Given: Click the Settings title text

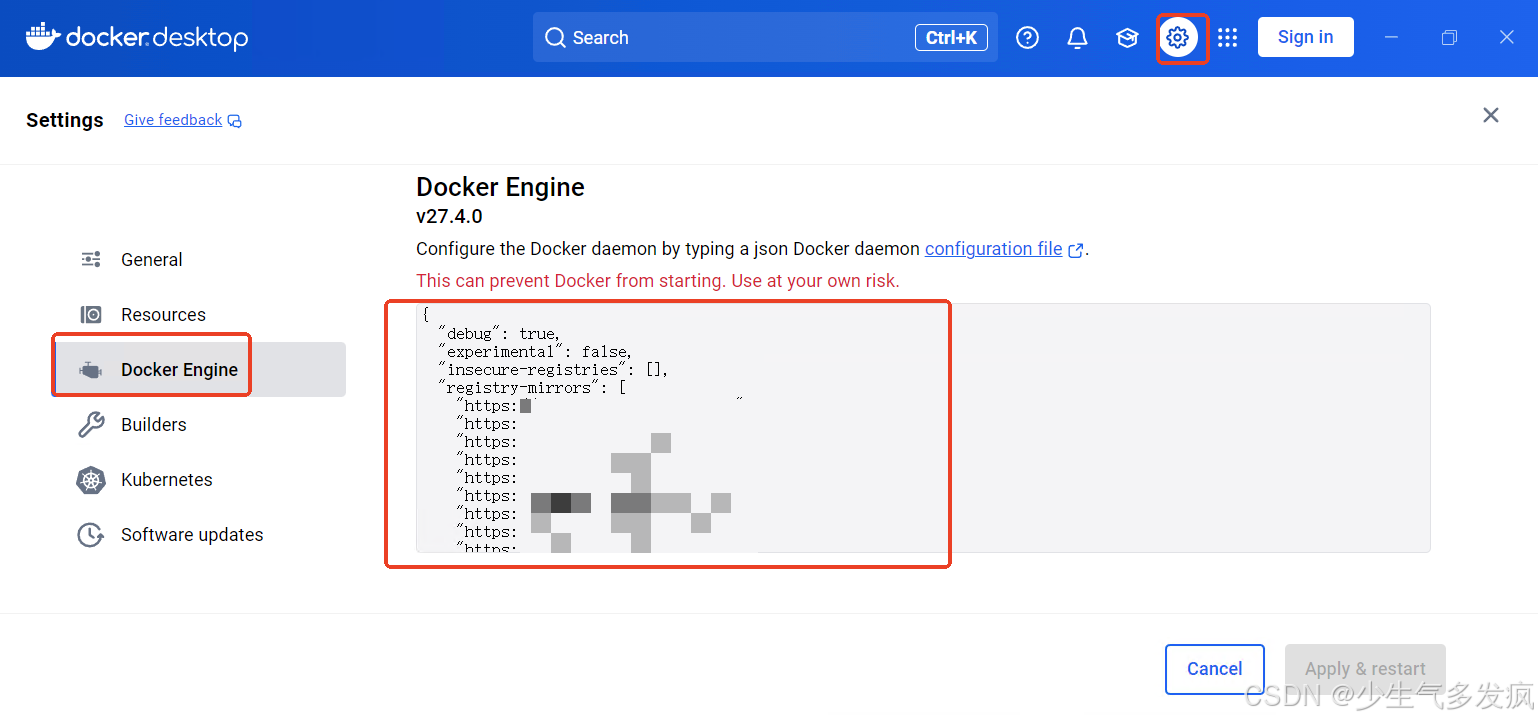Looking at the screenshot, I should coord(65,120).
